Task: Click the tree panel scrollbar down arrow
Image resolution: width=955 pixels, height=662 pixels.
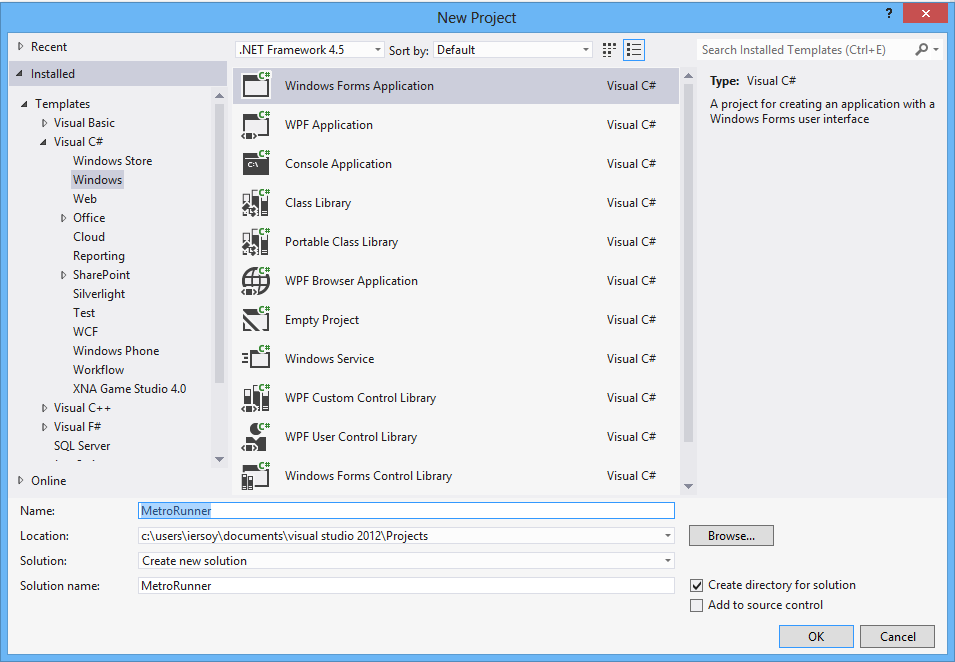Action: pyautogui.click(x=220, y=459)
